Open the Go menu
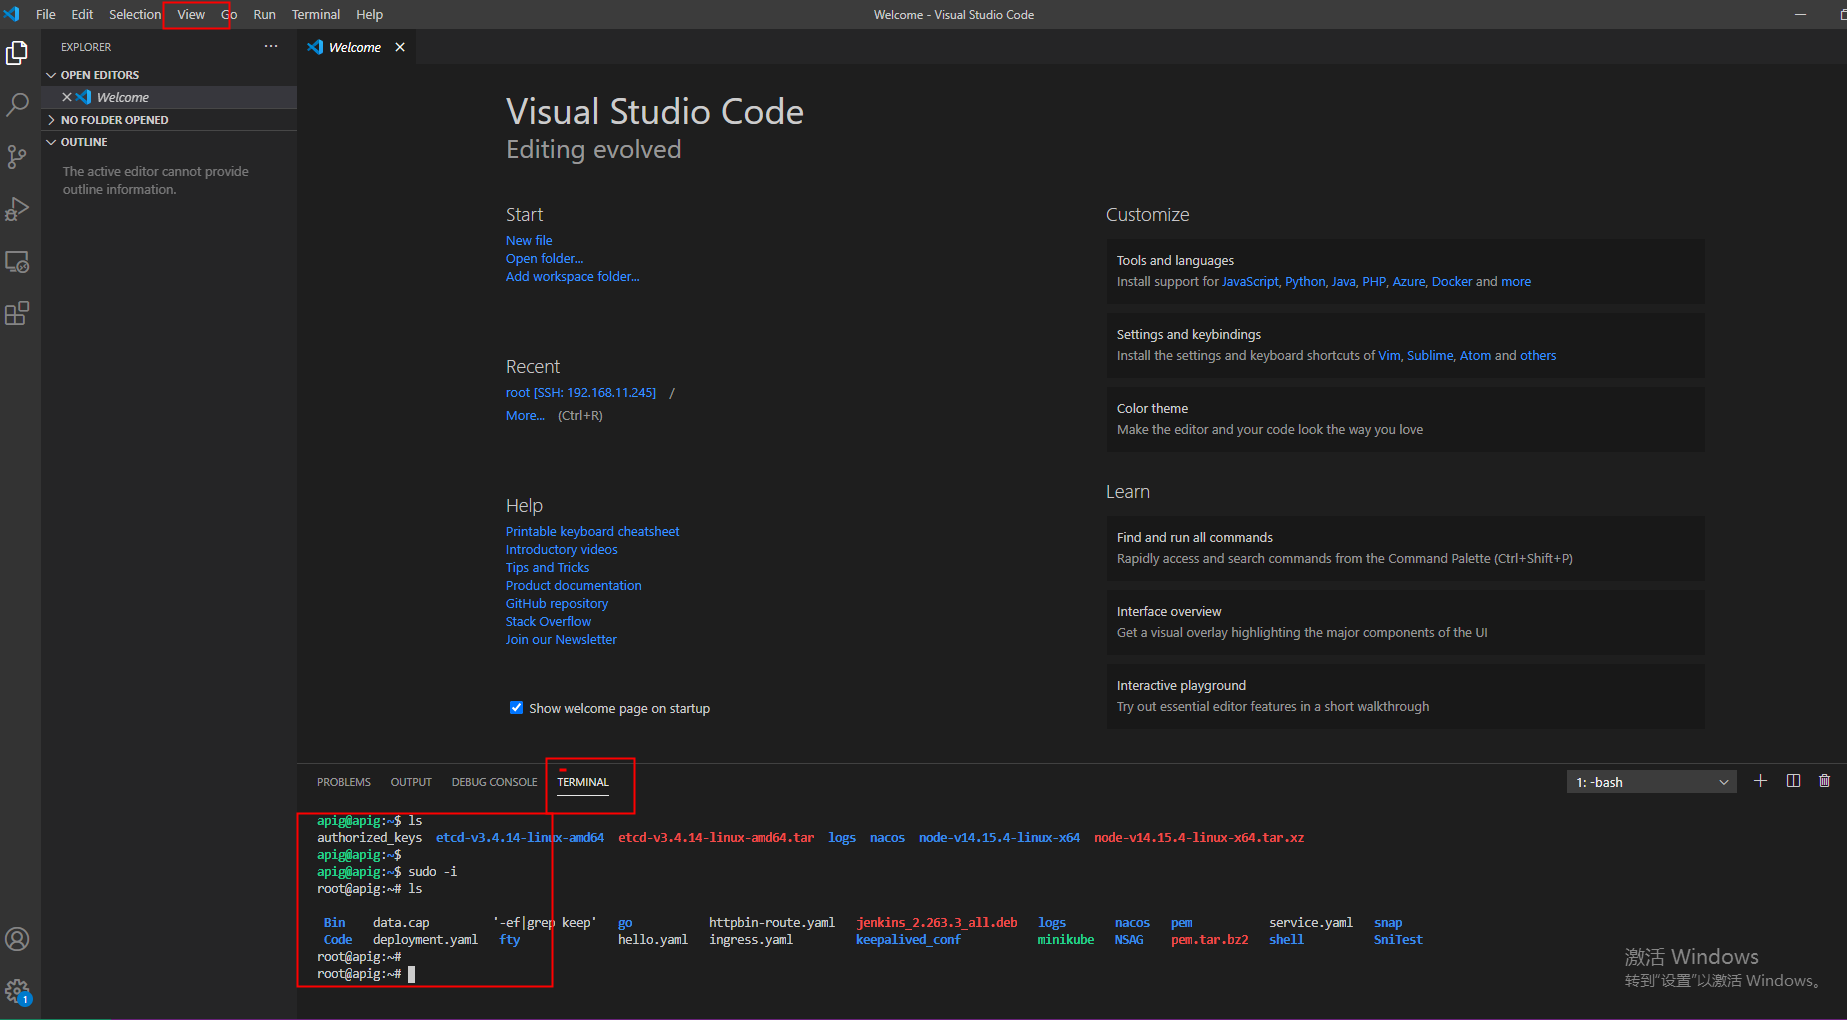Screen dimensions: 1847x1020 pyautogui.click(x=229, y=14)
